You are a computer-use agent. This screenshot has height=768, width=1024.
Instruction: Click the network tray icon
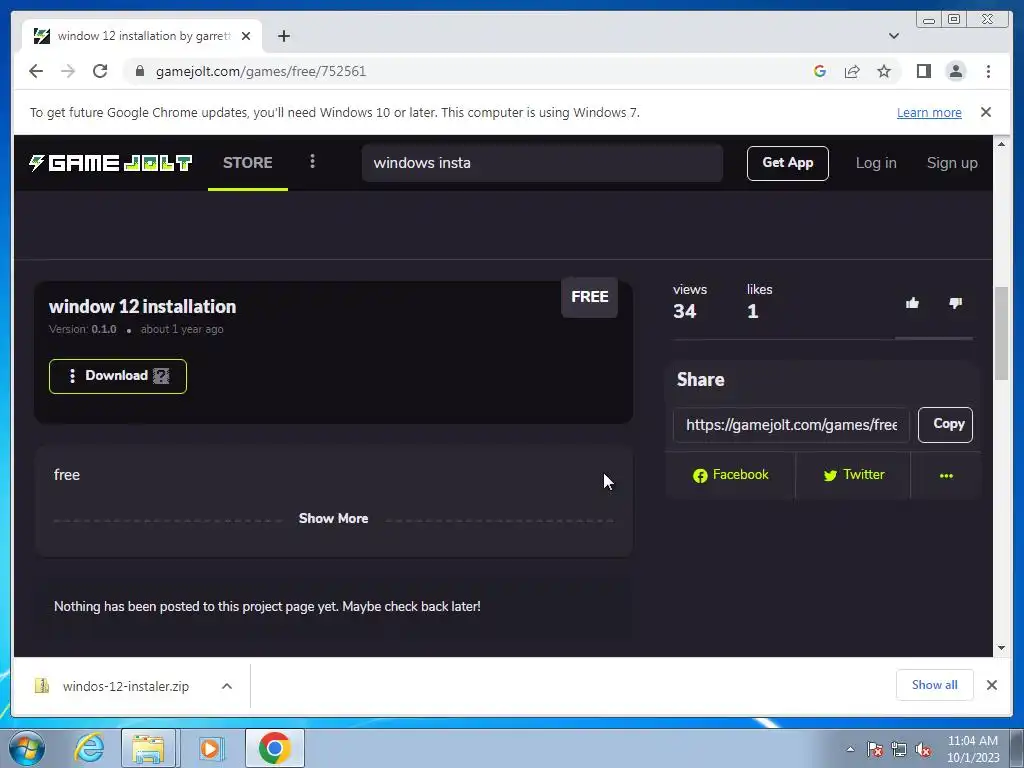pos(899,750)
